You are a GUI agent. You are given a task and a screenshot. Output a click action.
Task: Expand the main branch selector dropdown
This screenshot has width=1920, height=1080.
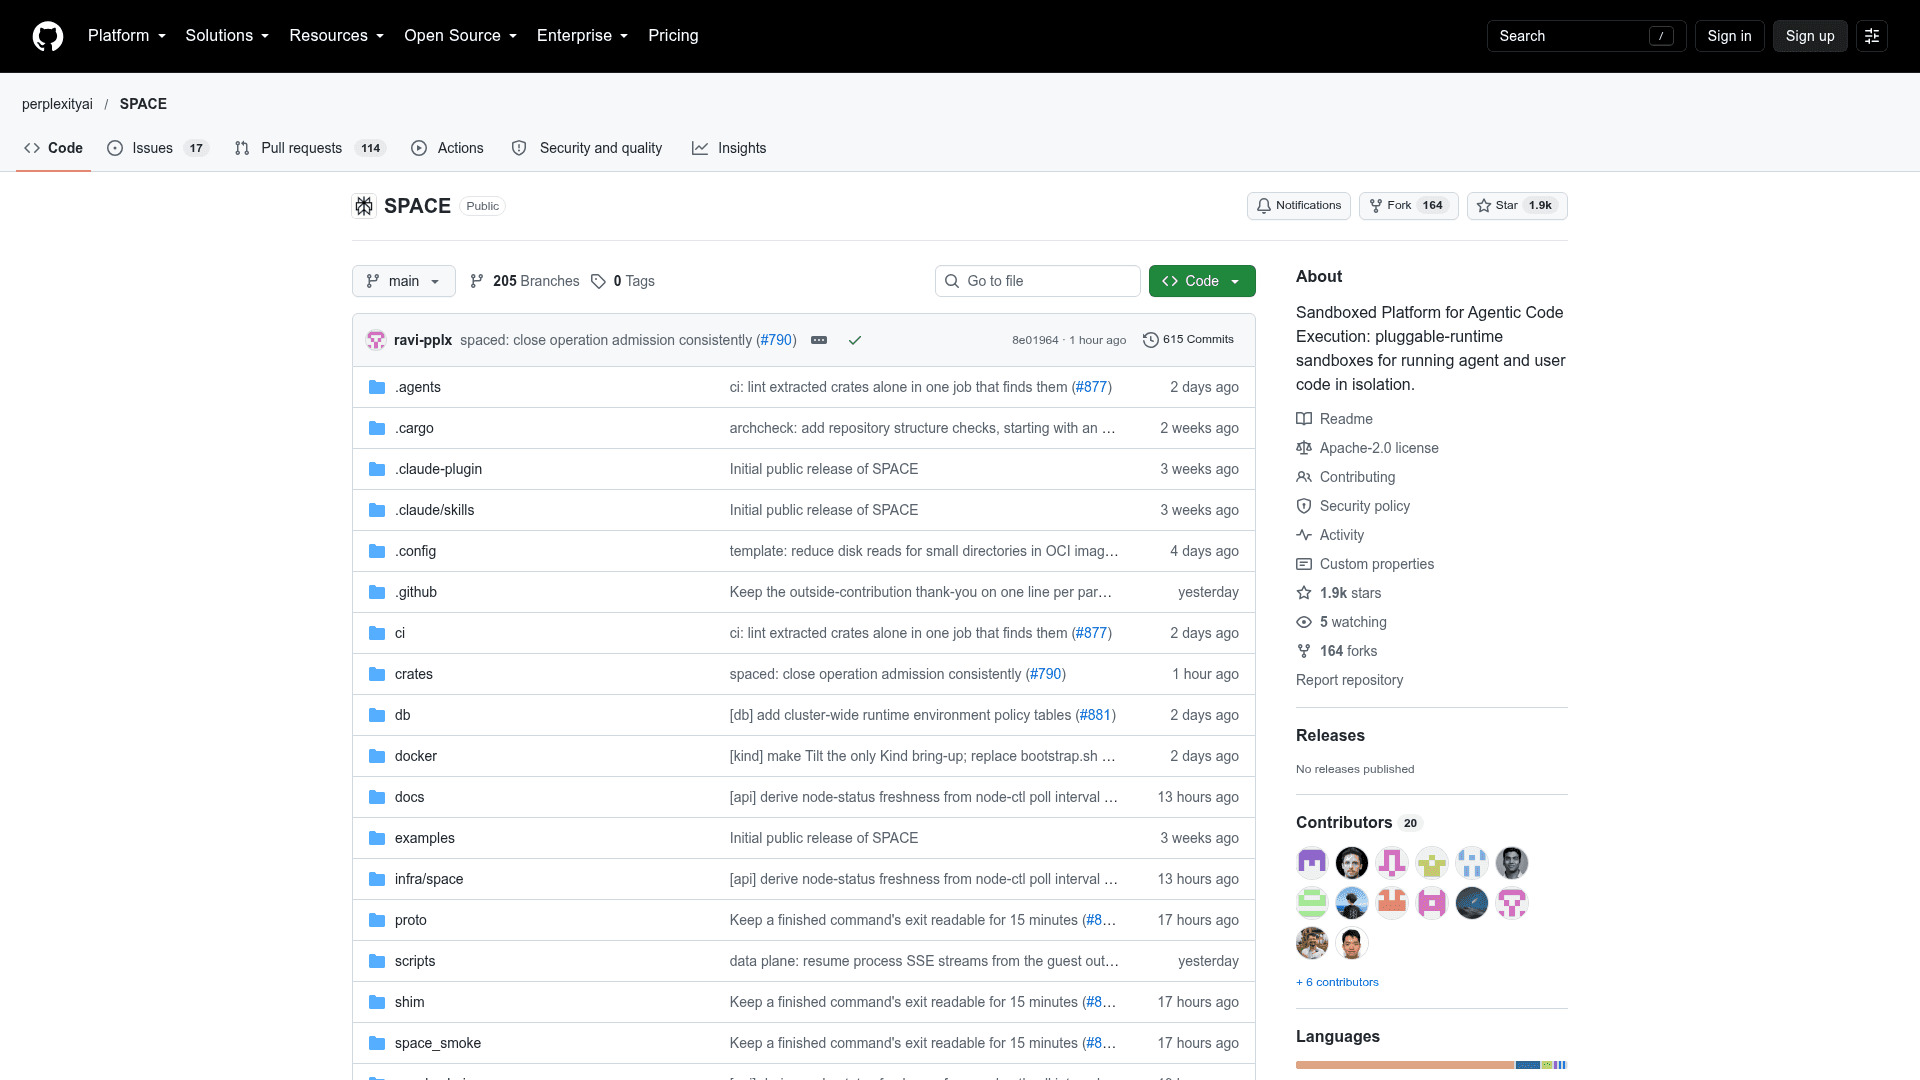tap(404, 281)
